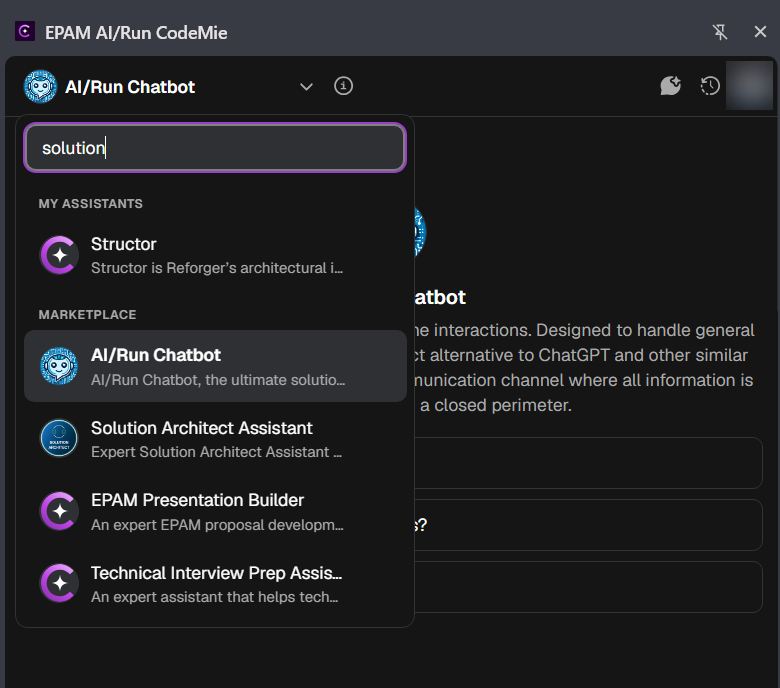Close the EPAM AI/Run CodeMie panel
The height and width of the screenshot is (688, 780).
click(x=760, y=32)
